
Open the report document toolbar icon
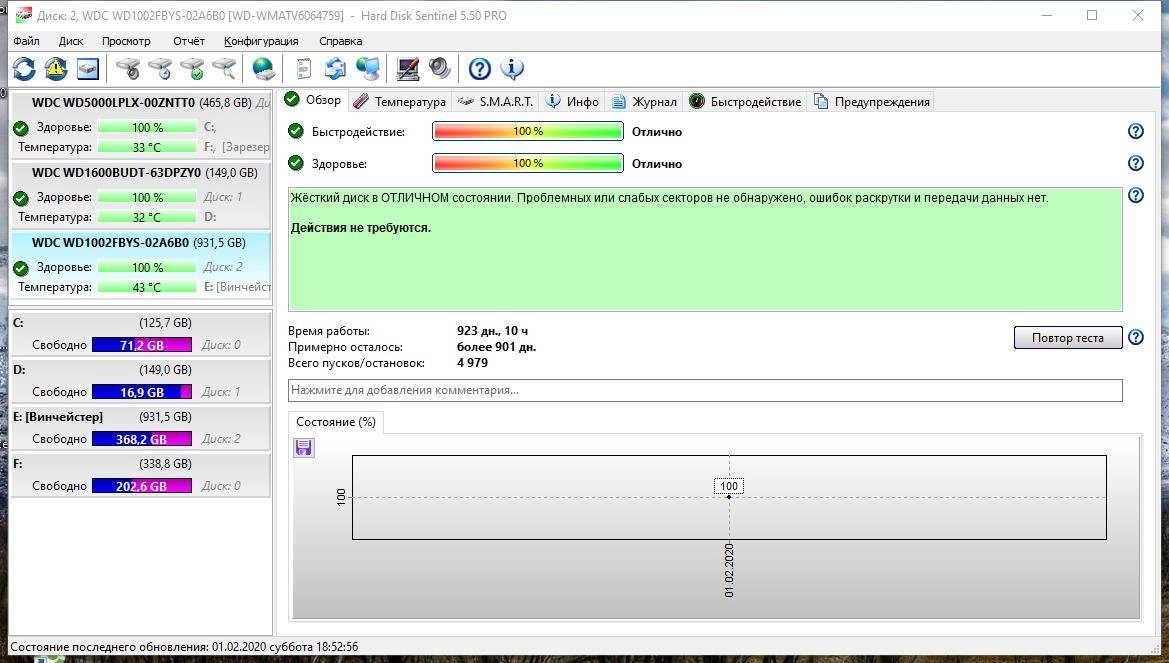[303, 69]
